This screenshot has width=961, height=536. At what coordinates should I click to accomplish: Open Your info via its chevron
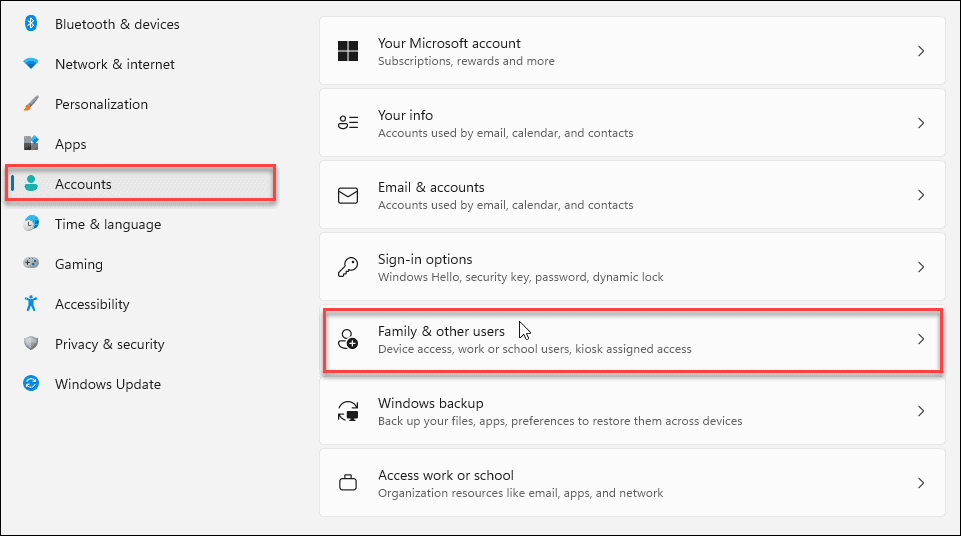click(921, 123)
